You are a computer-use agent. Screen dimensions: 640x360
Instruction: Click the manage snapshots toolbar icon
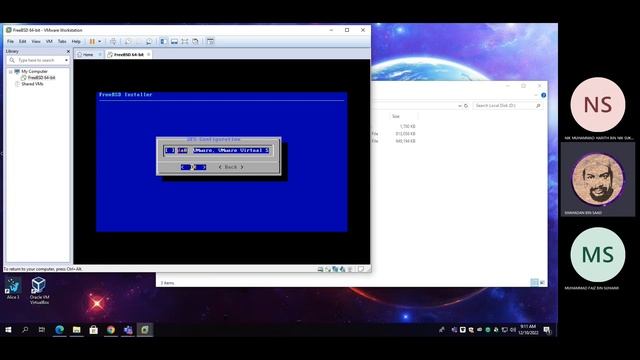(149, 41)
